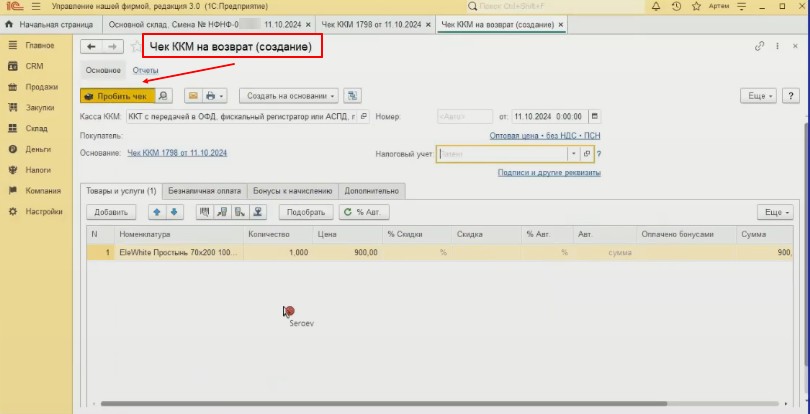The image size is (810, 414).
Task: Move row up with blue arrow
Action: (157, 212)
